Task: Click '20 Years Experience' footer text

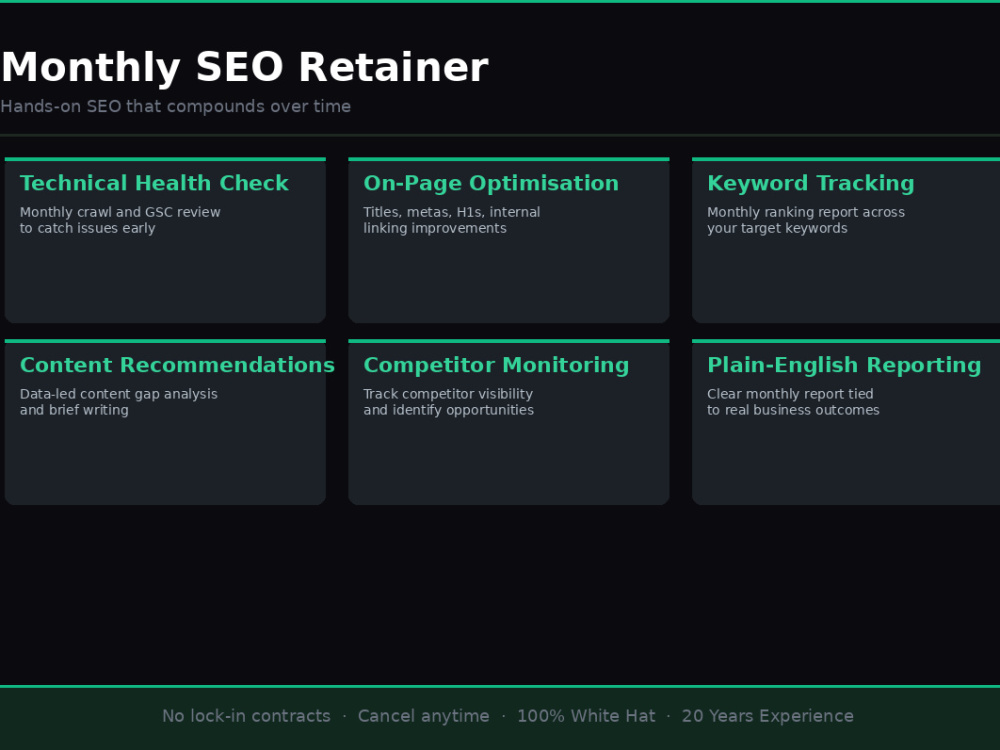Action: click(768, 716)
